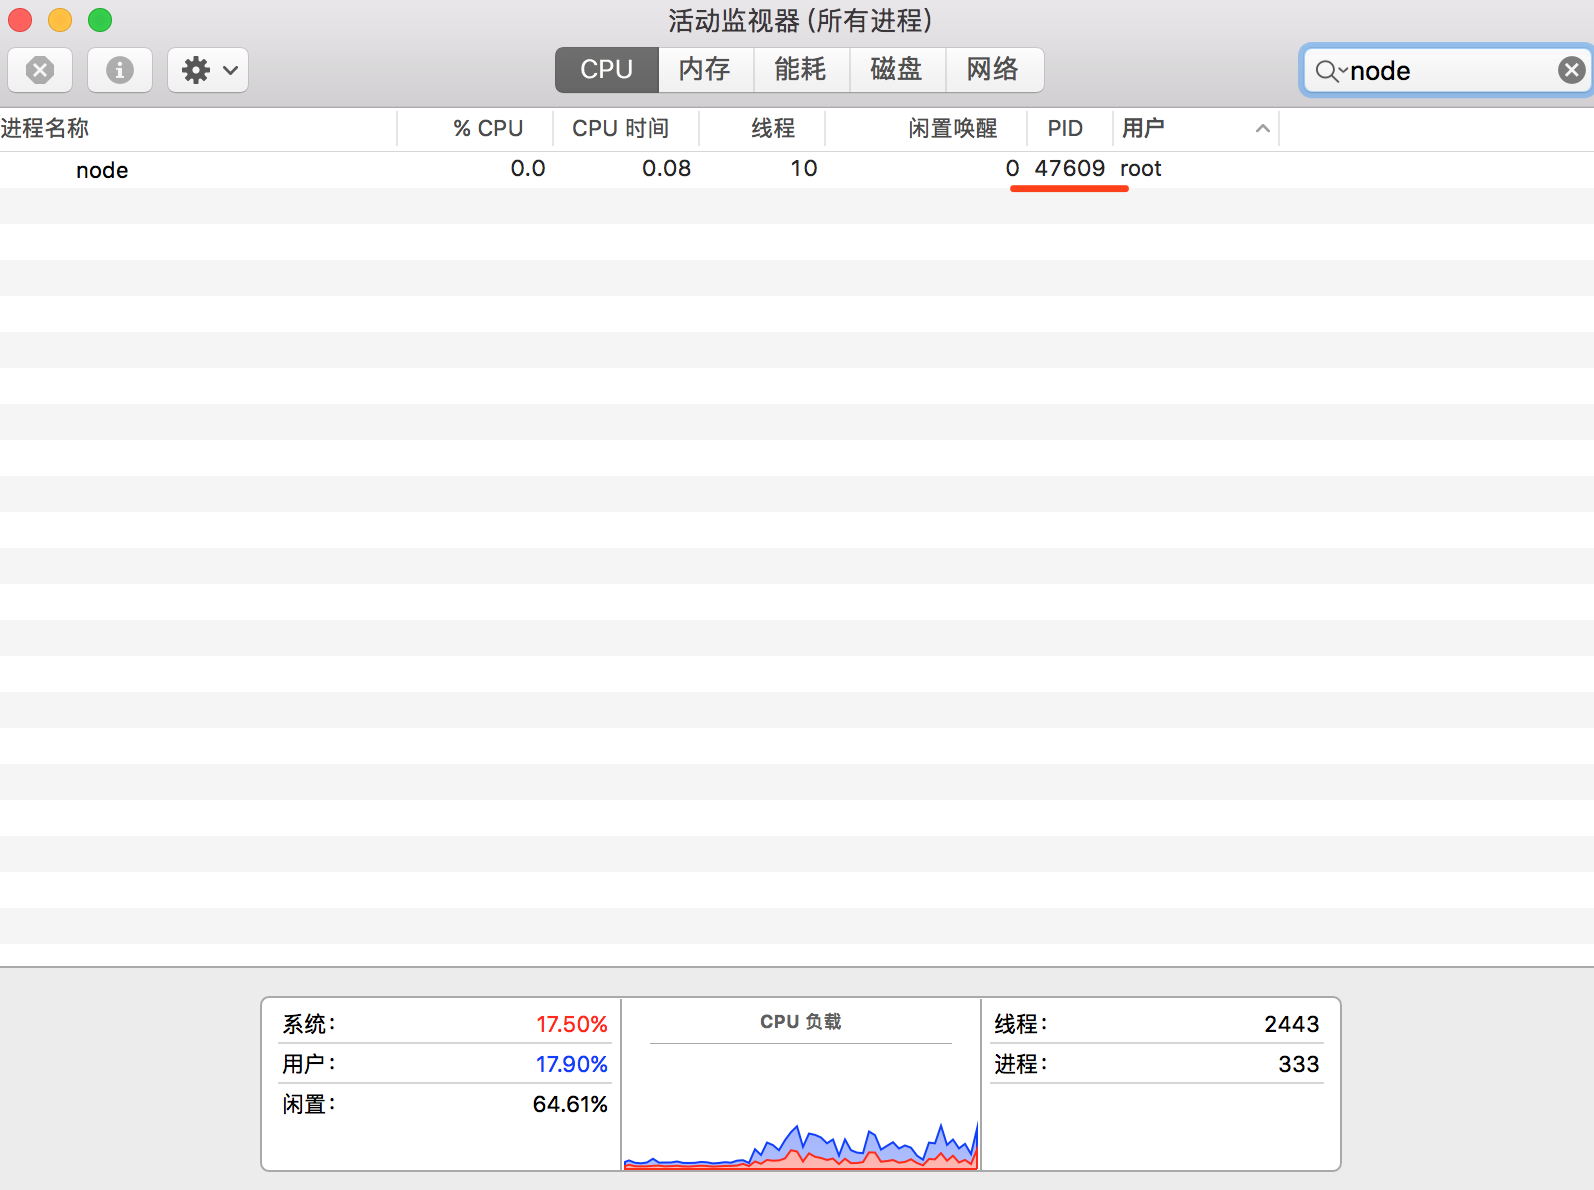This screenshot has height=1190, width=1594.
Task: Open the gear actions dropdown menu
Action: (208, 70)
